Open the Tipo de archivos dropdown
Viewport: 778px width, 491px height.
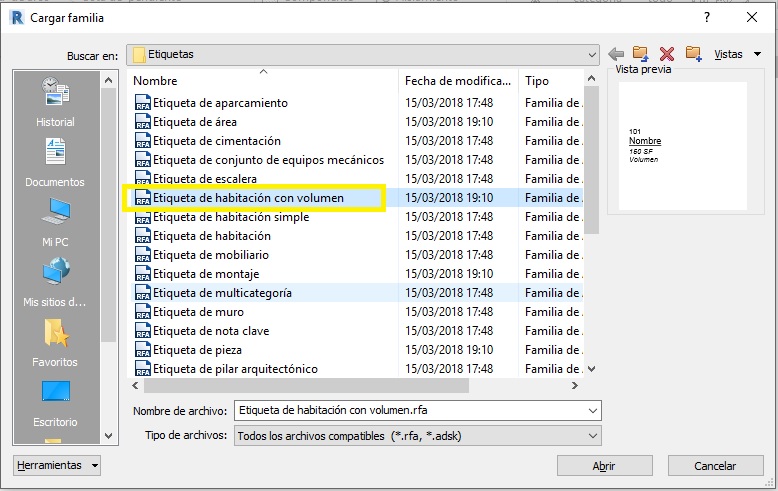(592, 435)
